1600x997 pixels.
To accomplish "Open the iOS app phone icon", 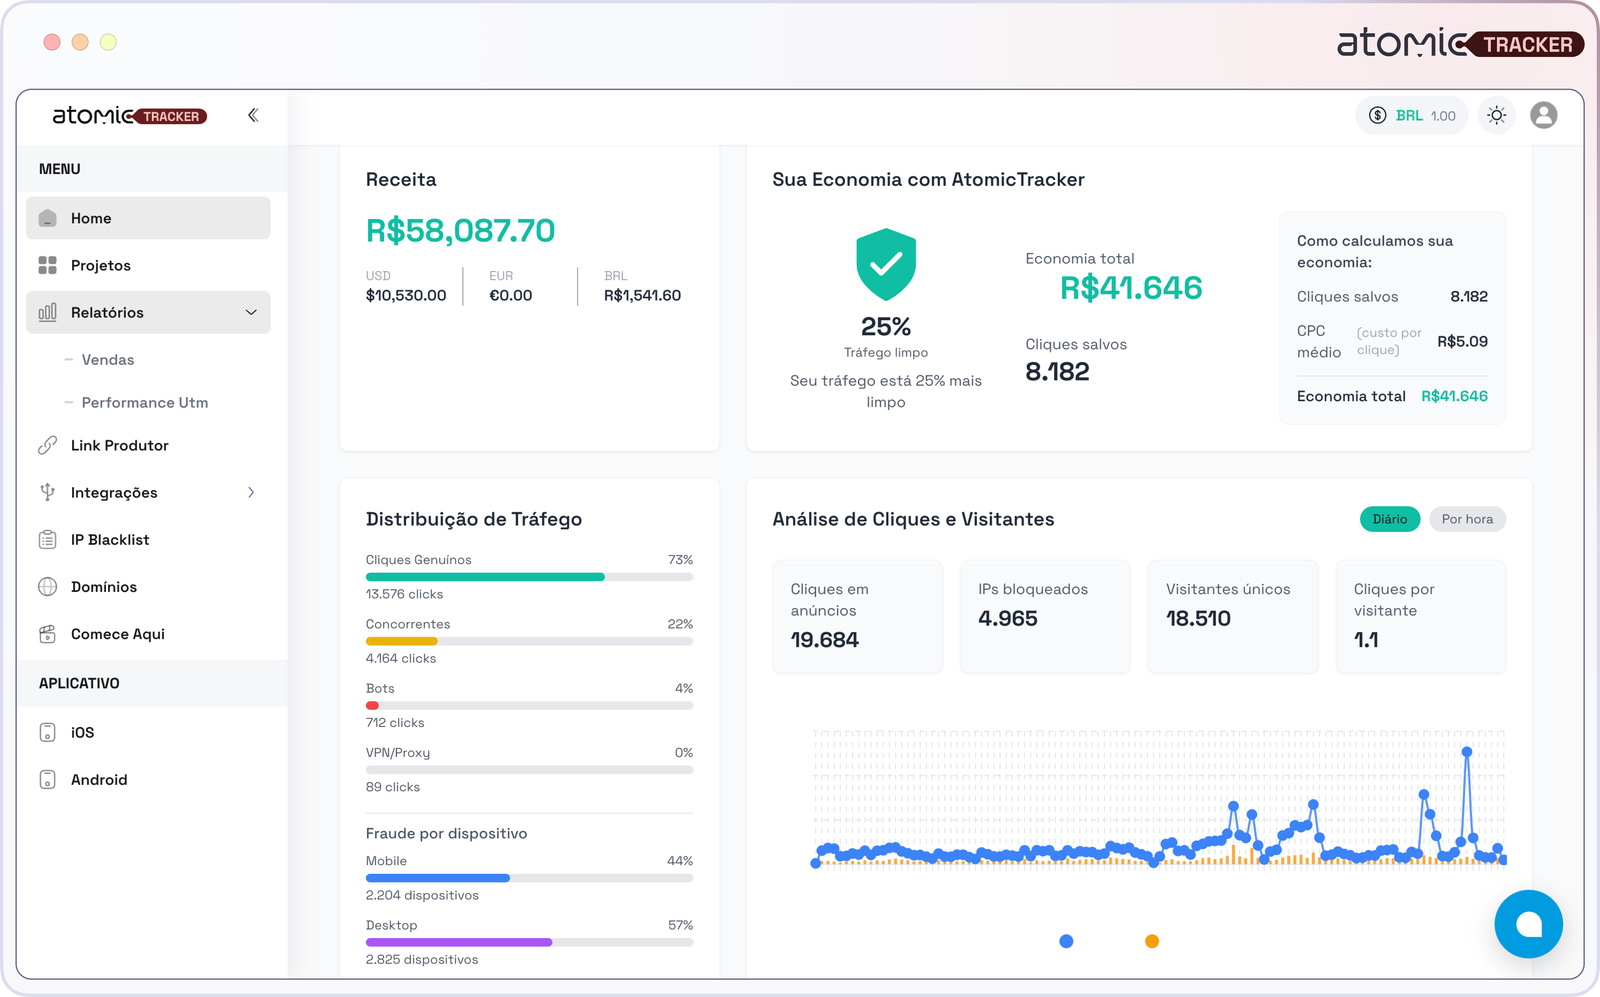I will [47, 732].
